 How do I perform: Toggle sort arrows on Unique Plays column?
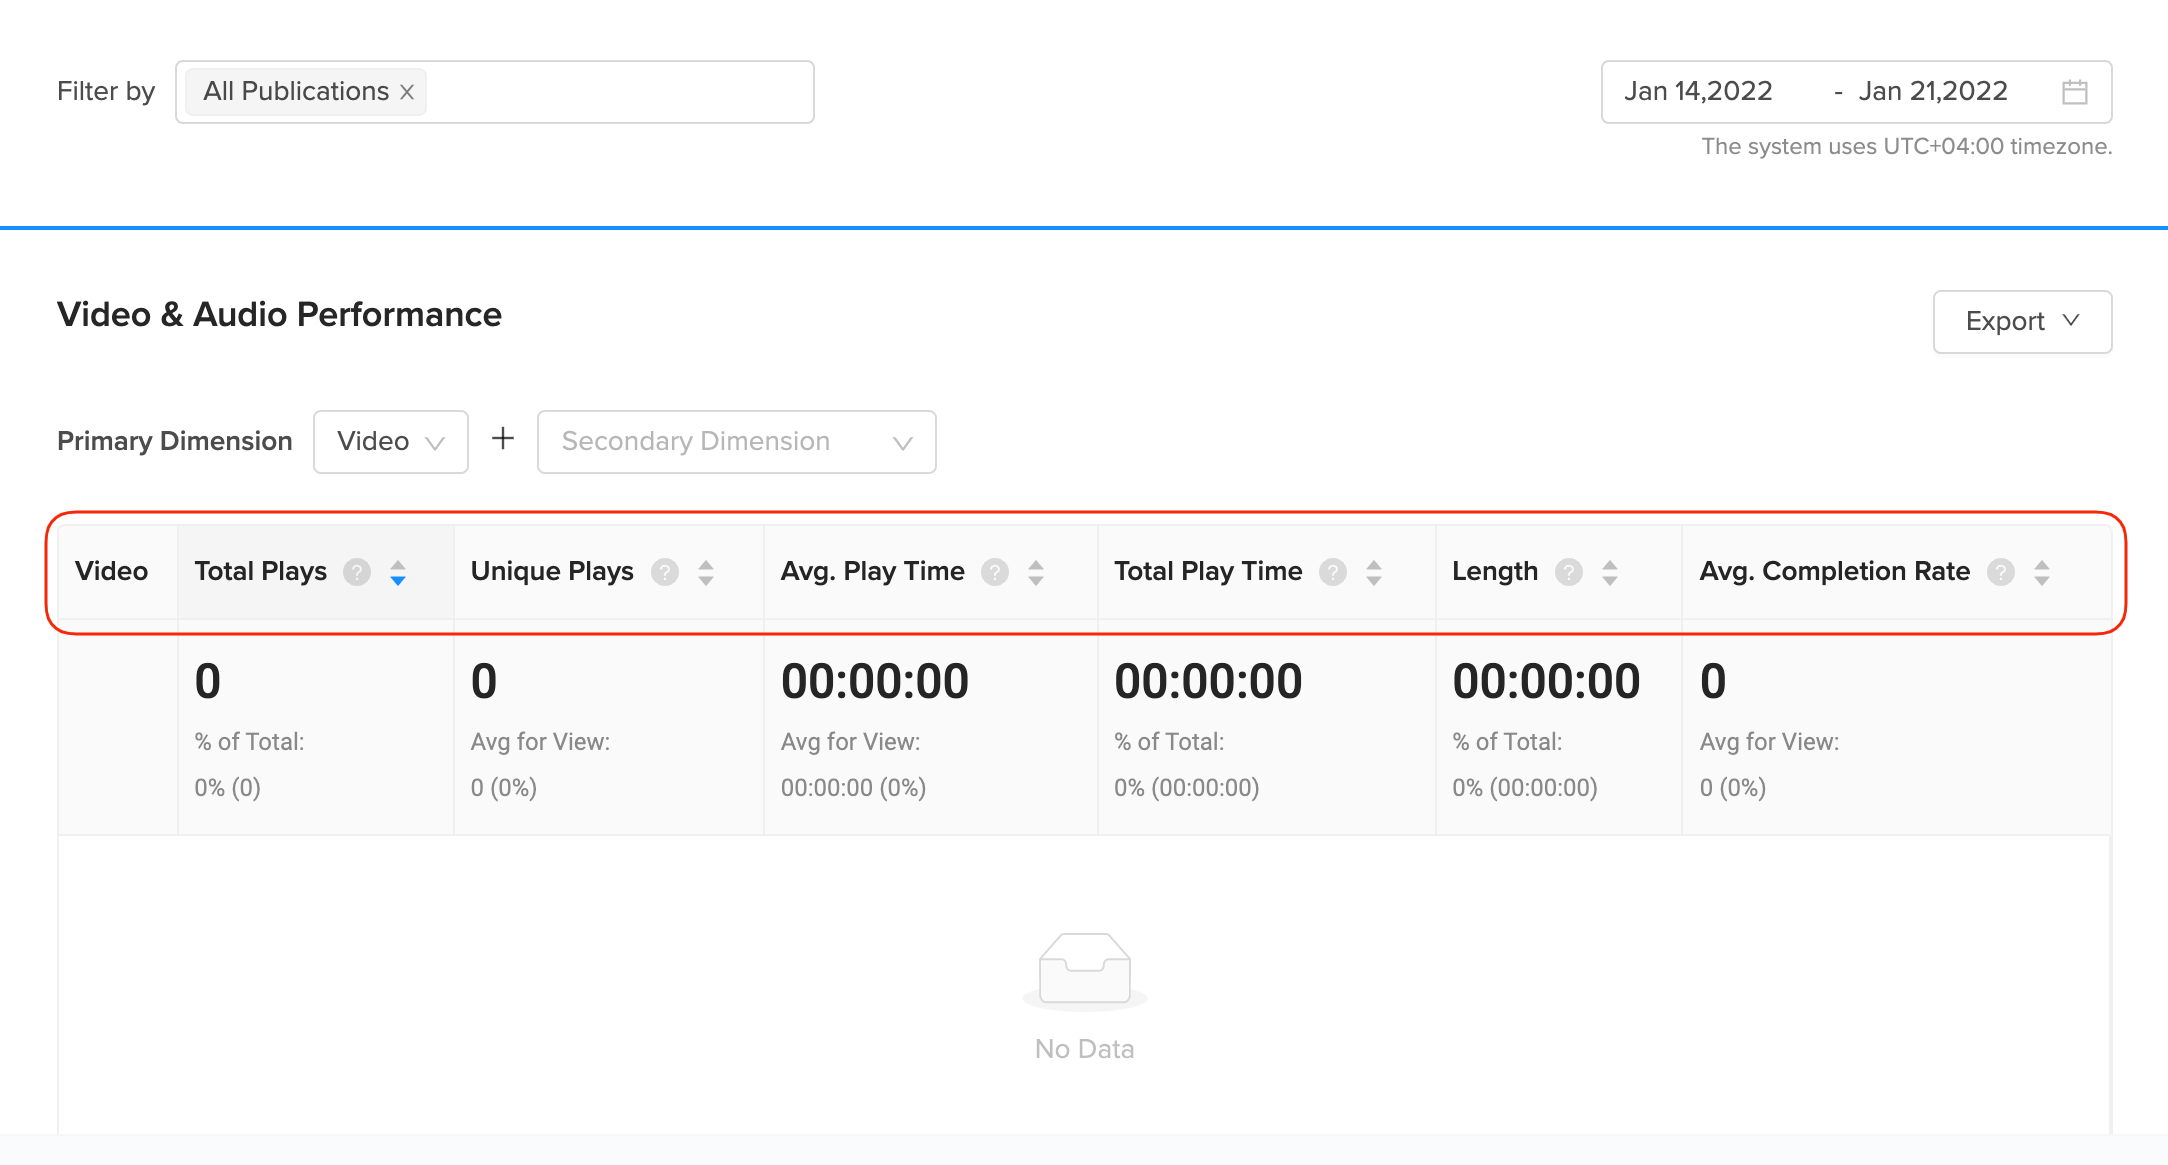(x=706, y=572)
